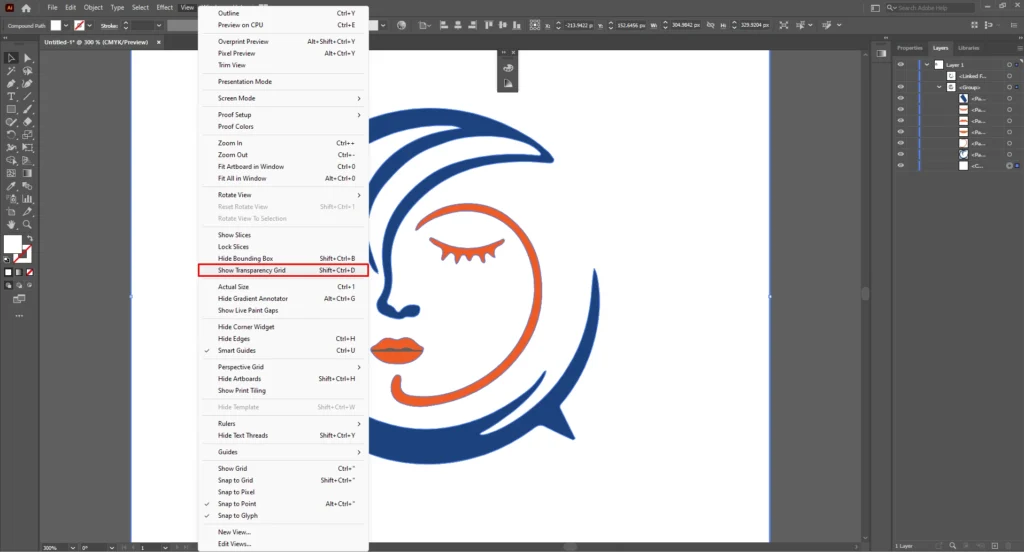This screenshot has height=552, width=1024.
Task: Select the Free Transform tool
Action: pyautogui.click(x=27, y=148)
